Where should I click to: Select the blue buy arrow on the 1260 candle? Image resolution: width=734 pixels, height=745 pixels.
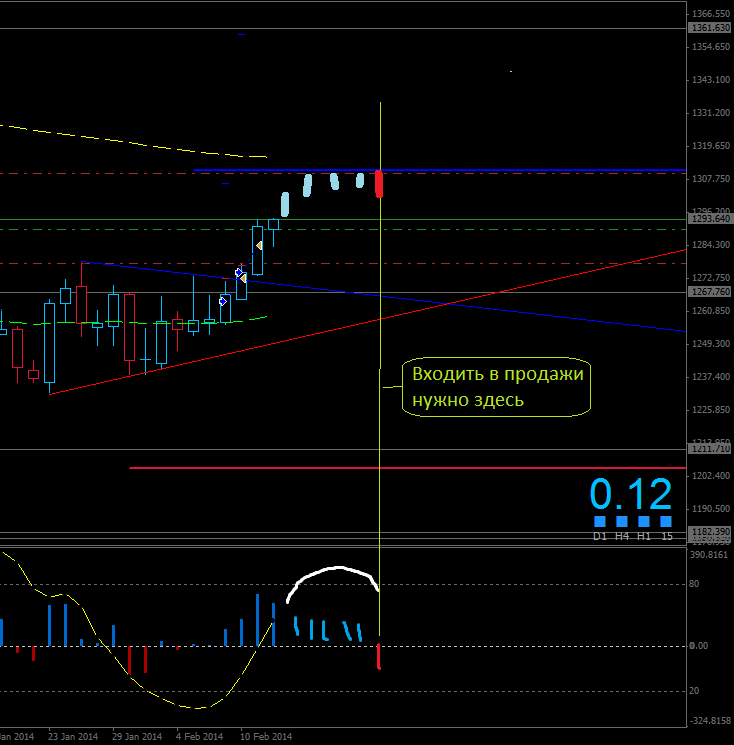(x=223, y=301)
